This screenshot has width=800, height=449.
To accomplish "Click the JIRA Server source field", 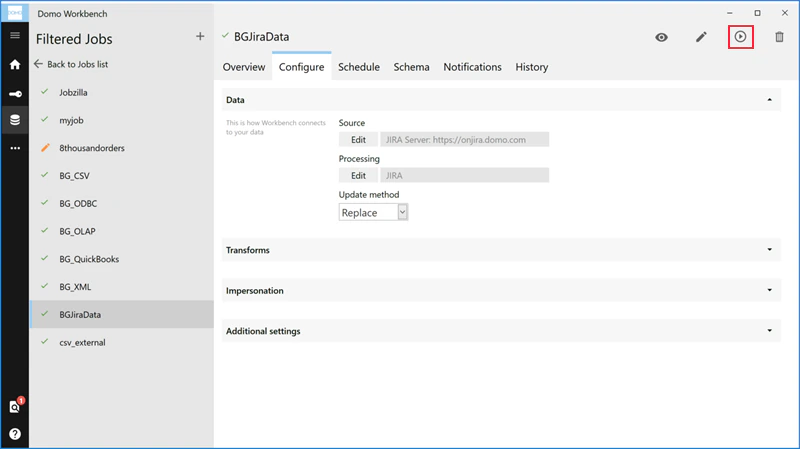I will 464,139.
